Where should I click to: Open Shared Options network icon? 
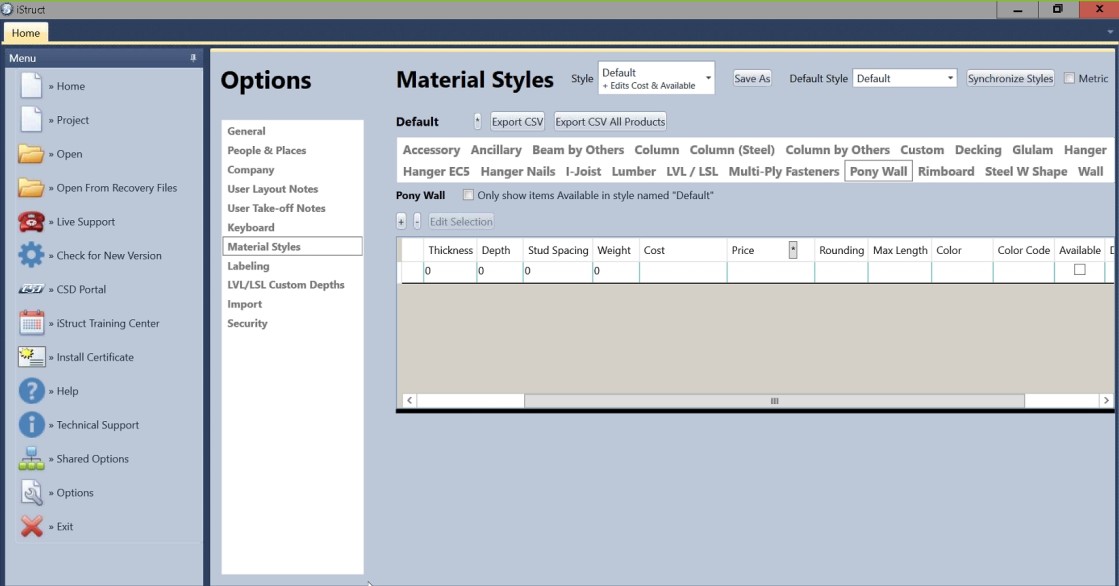[x=31, y=459]
